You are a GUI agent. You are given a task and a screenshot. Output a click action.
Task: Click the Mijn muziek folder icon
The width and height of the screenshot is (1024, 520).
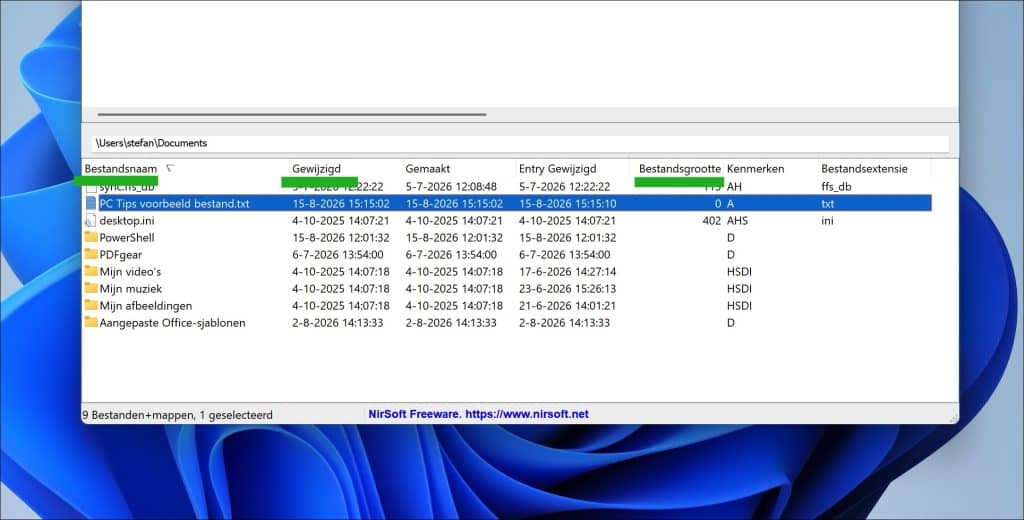coord(91,288)
